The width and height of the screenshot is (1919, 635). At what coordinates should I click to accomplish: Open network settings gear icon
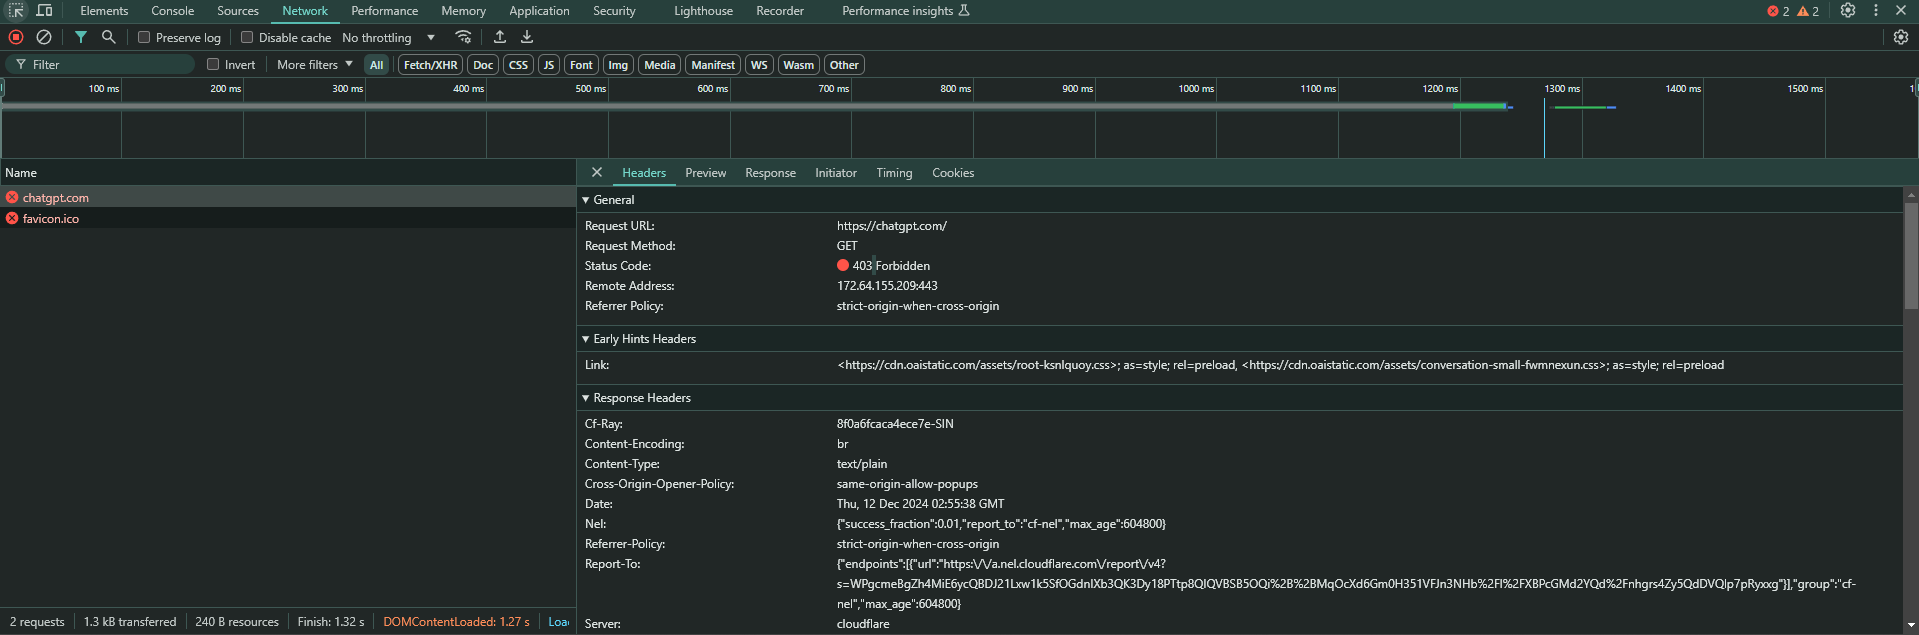point(1901,37)
